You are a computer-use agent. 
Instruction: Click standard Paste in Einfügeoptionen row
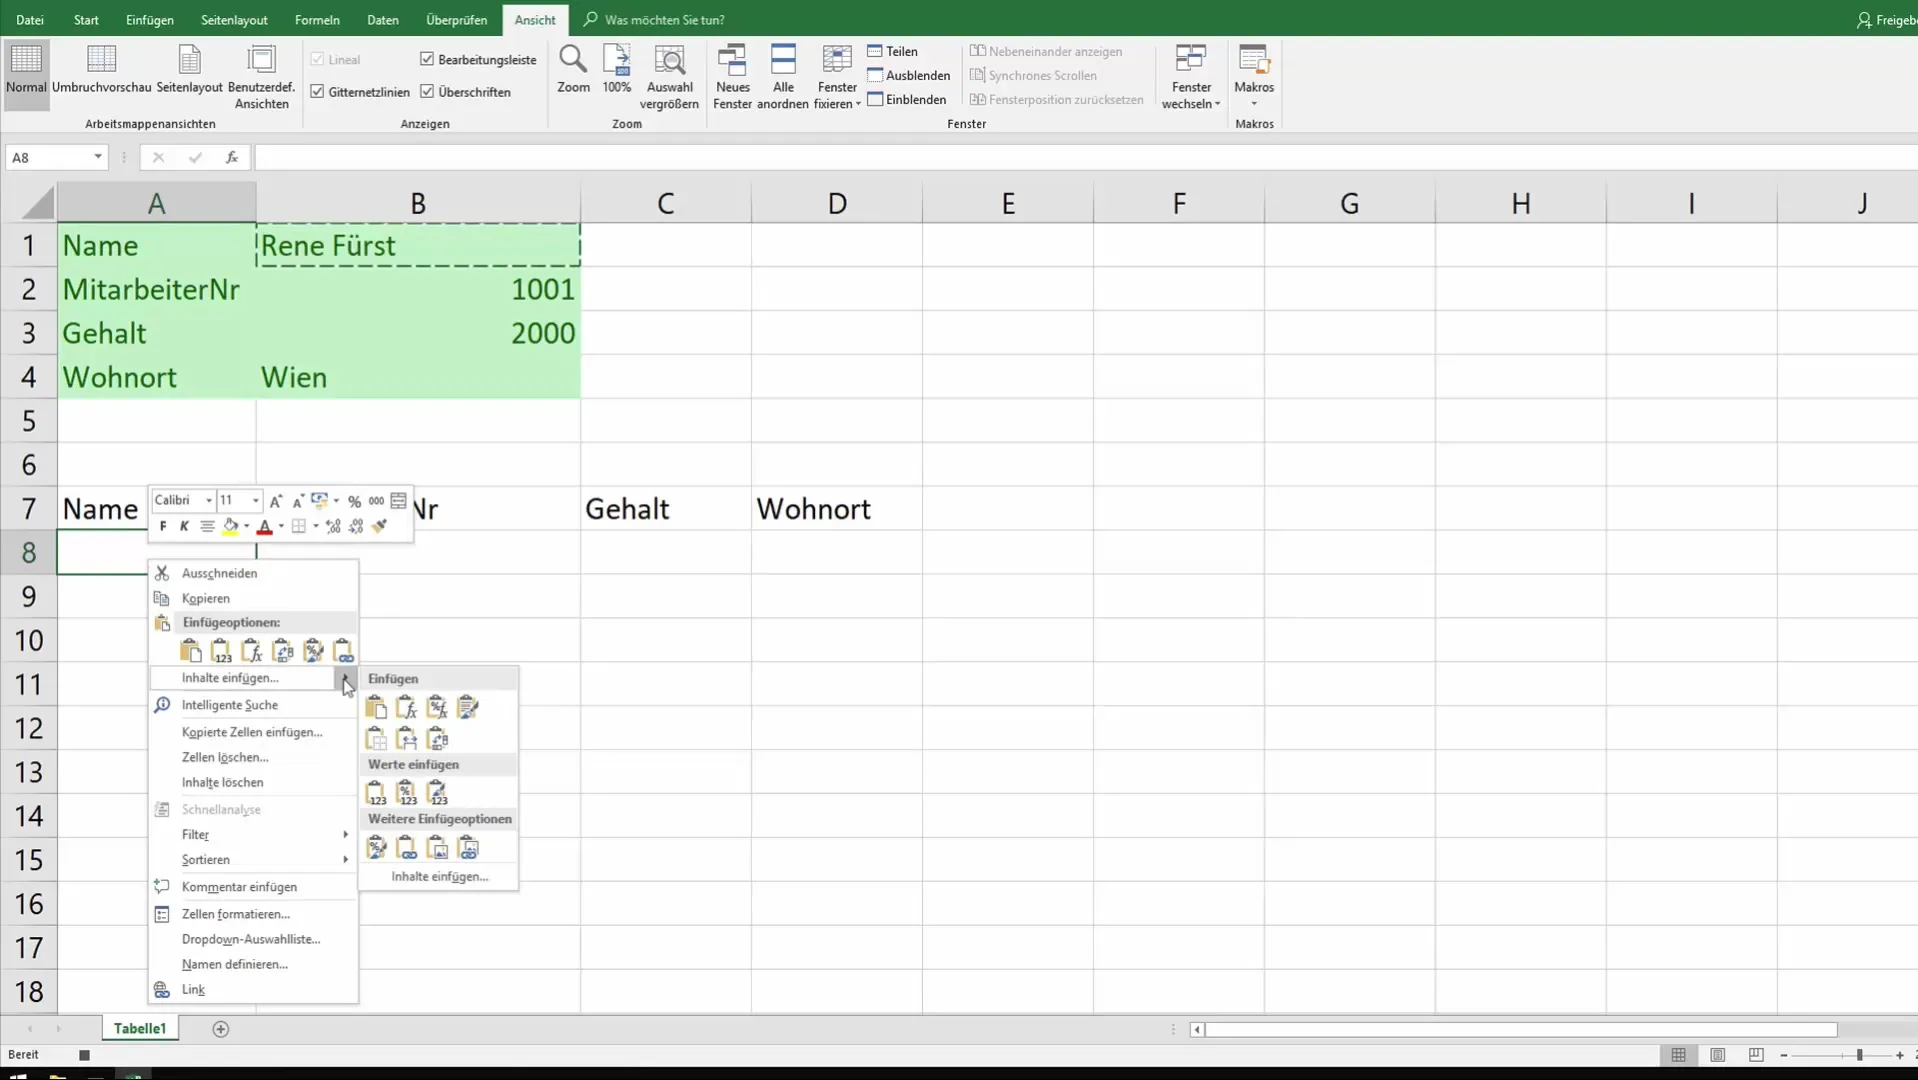click(x=190, y=651)
